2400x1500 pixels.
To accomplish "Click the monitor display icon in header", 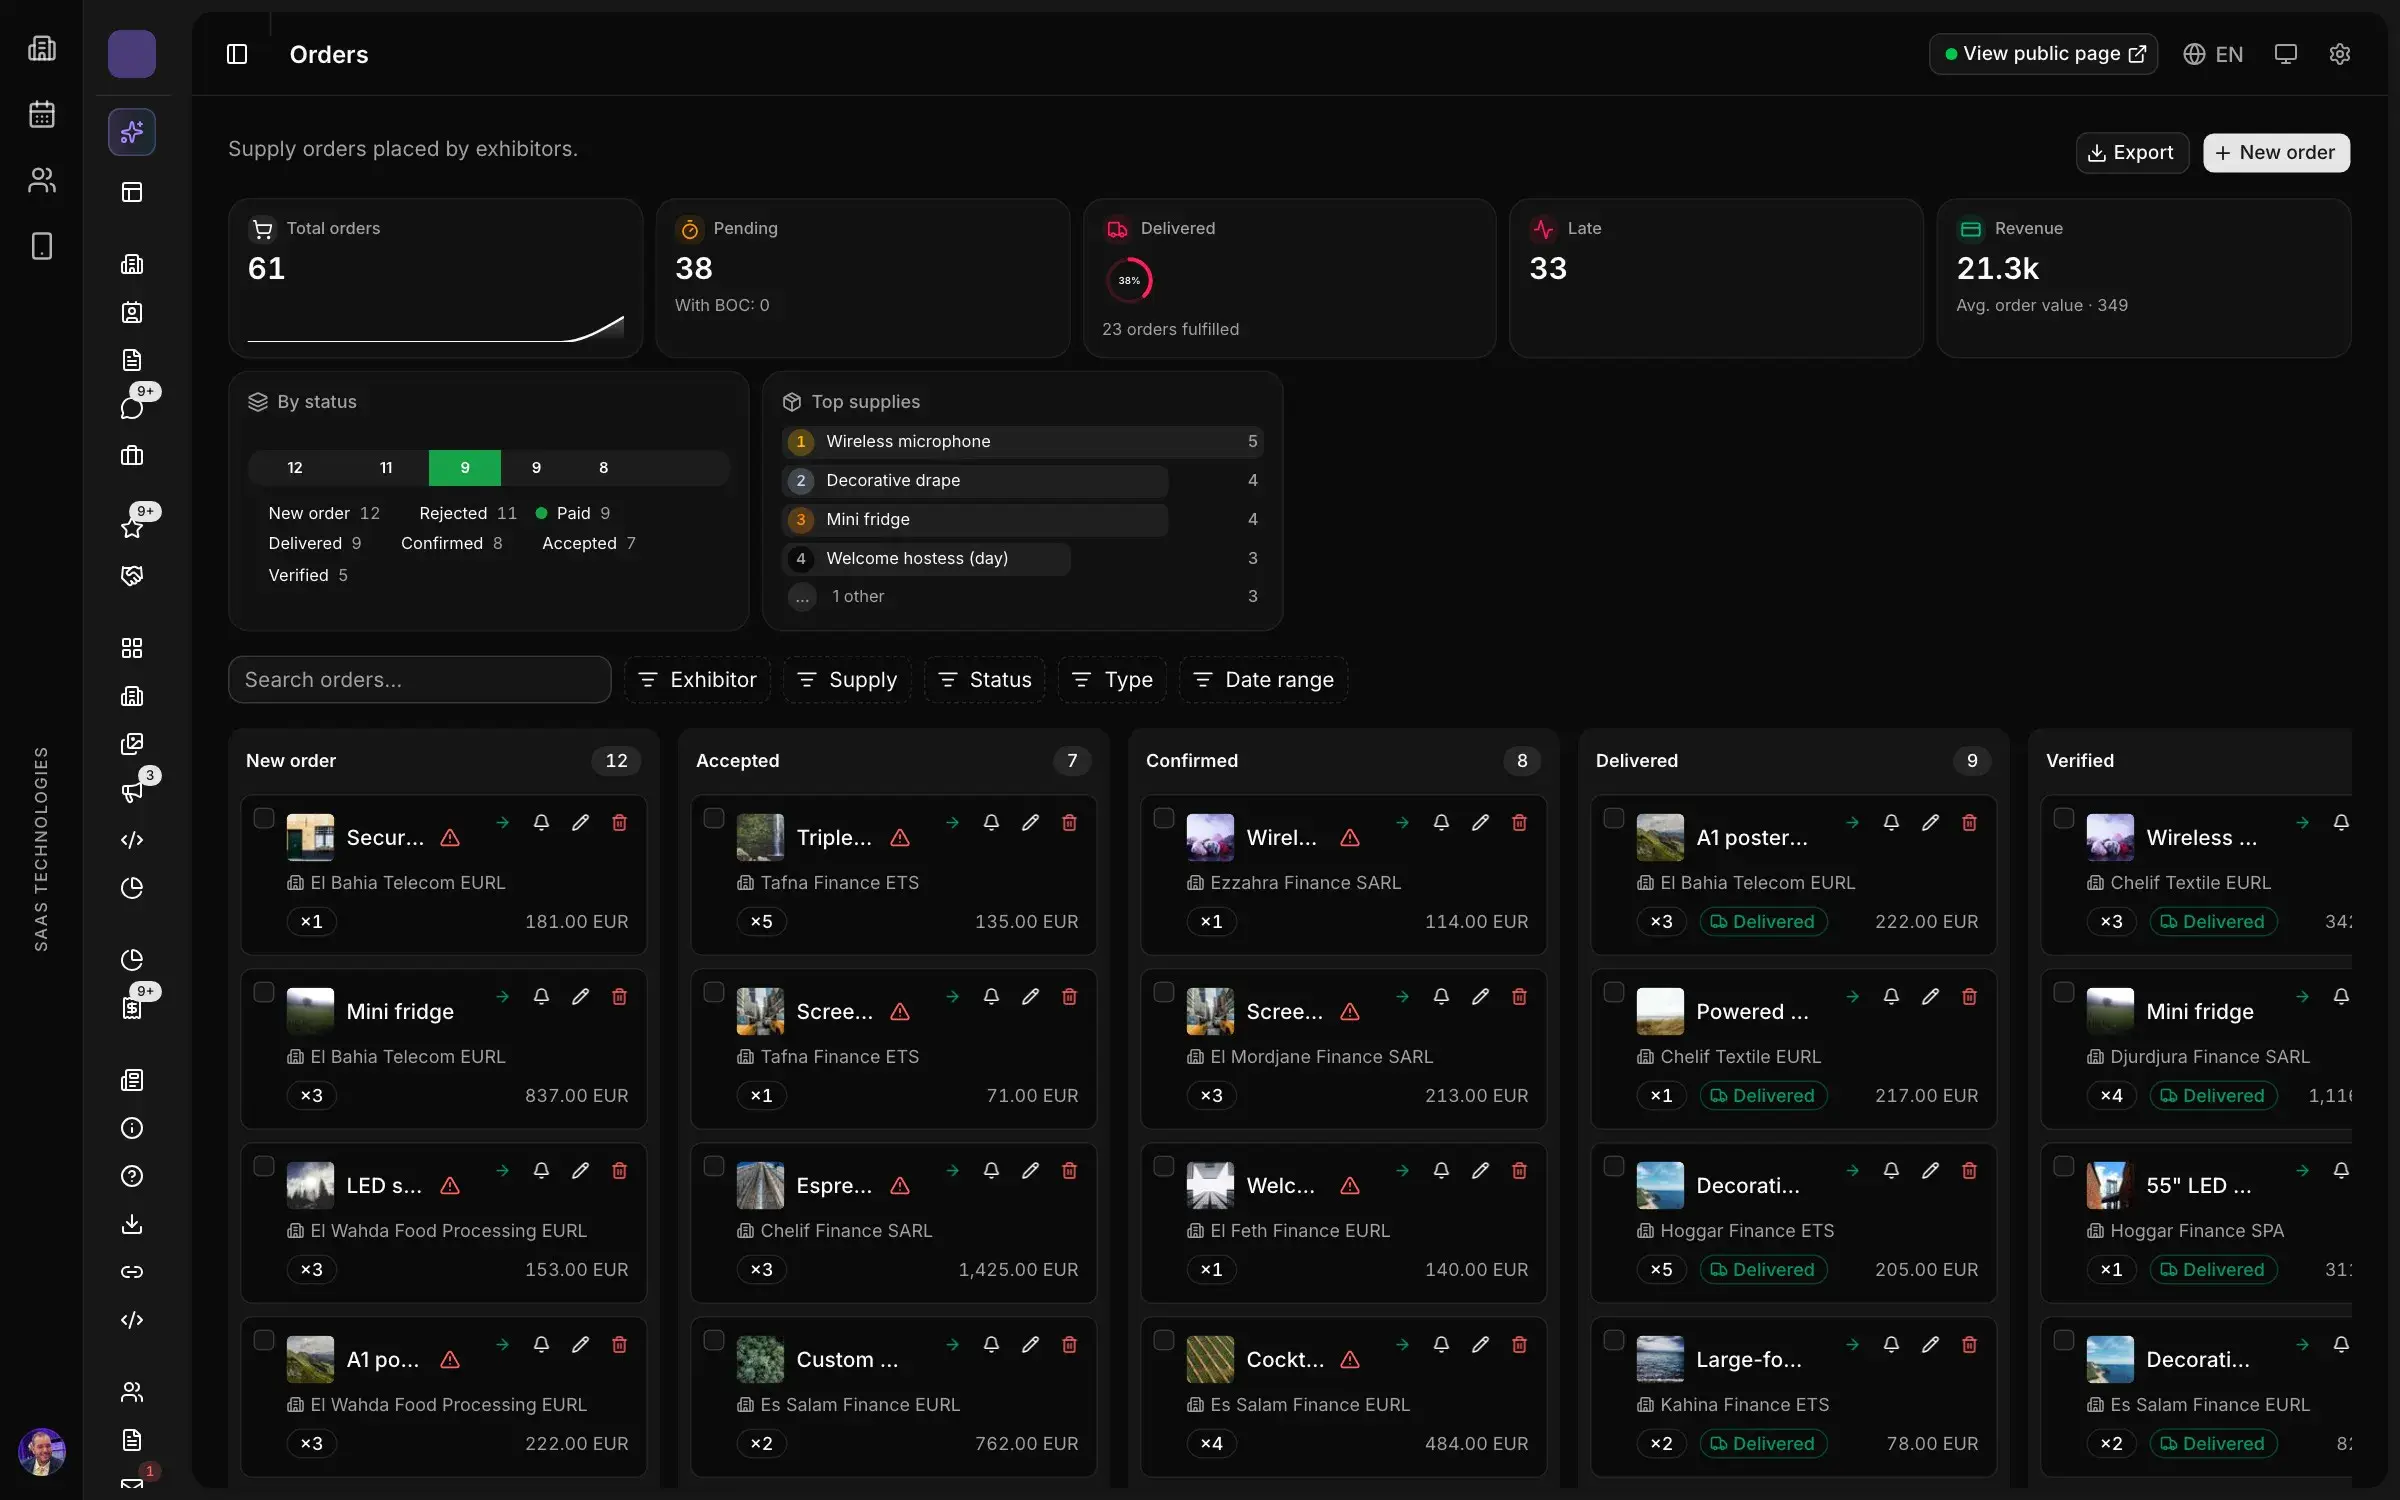I will click(x=2285, y=54).
